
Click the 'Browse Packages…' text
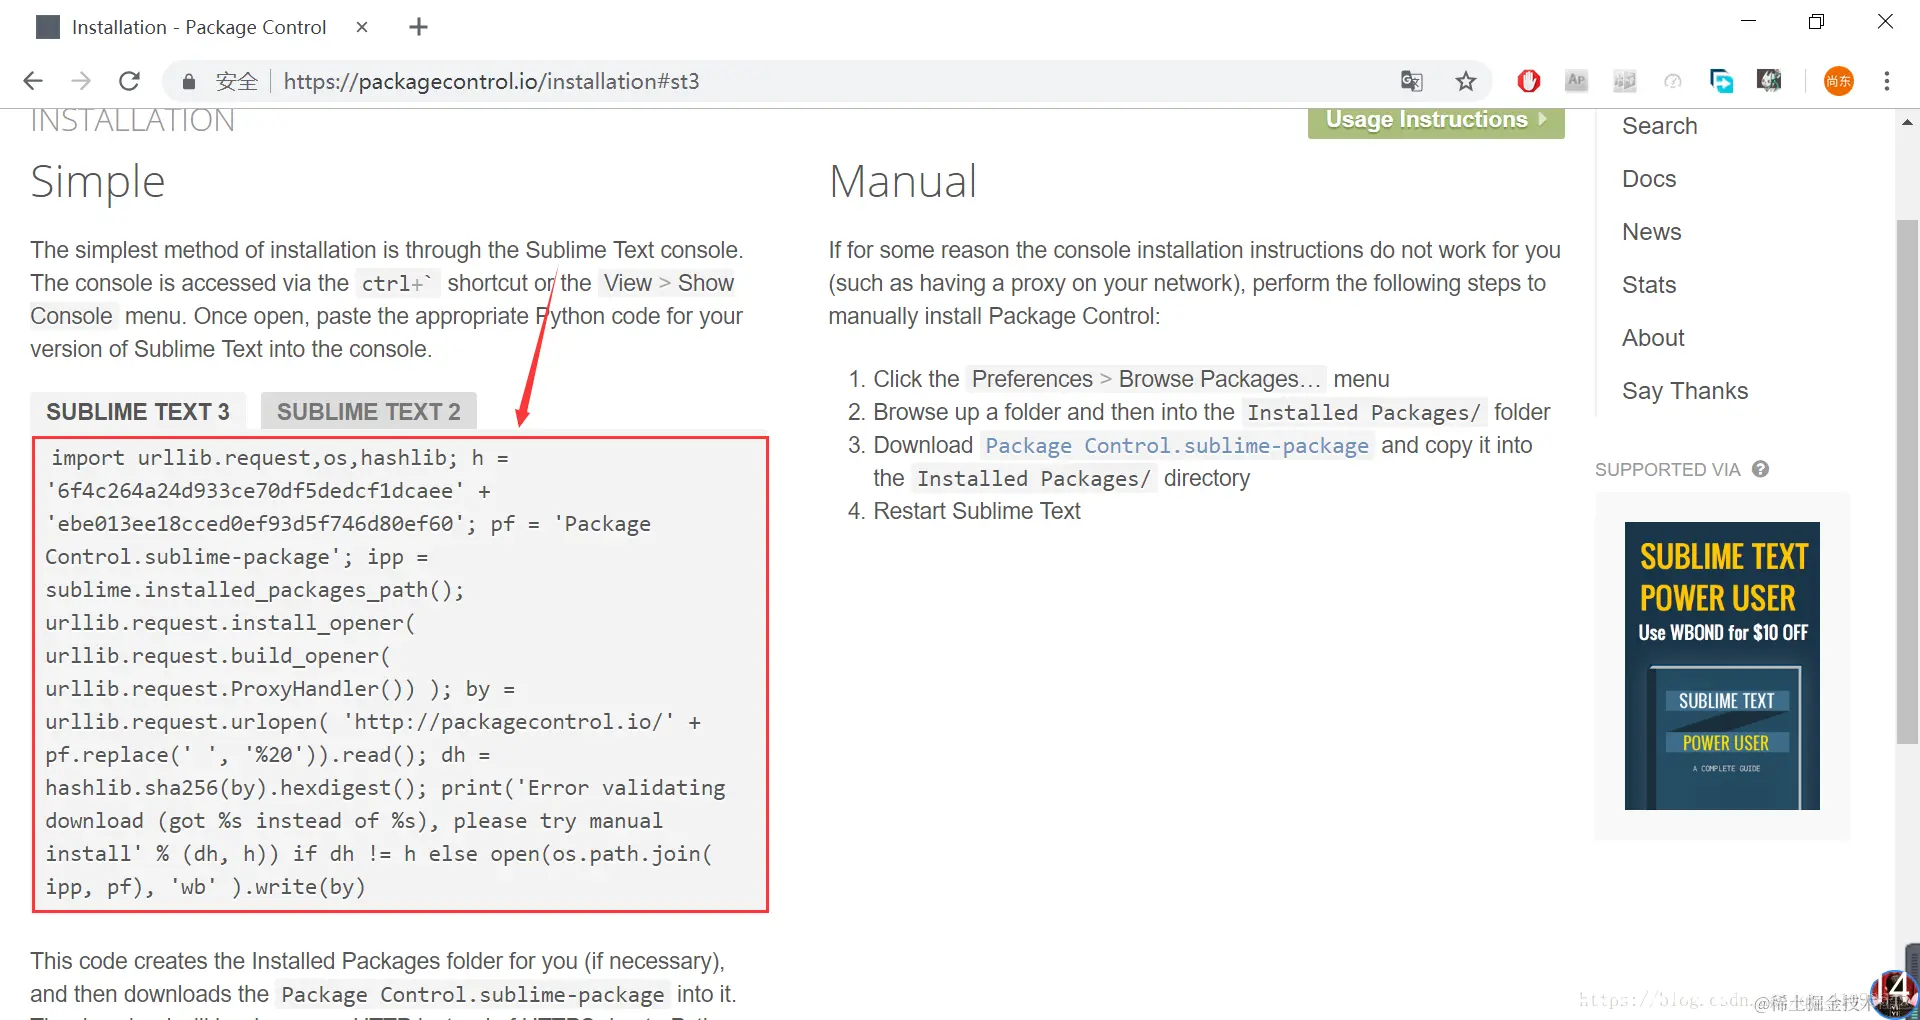click(x=1220, y=379)
